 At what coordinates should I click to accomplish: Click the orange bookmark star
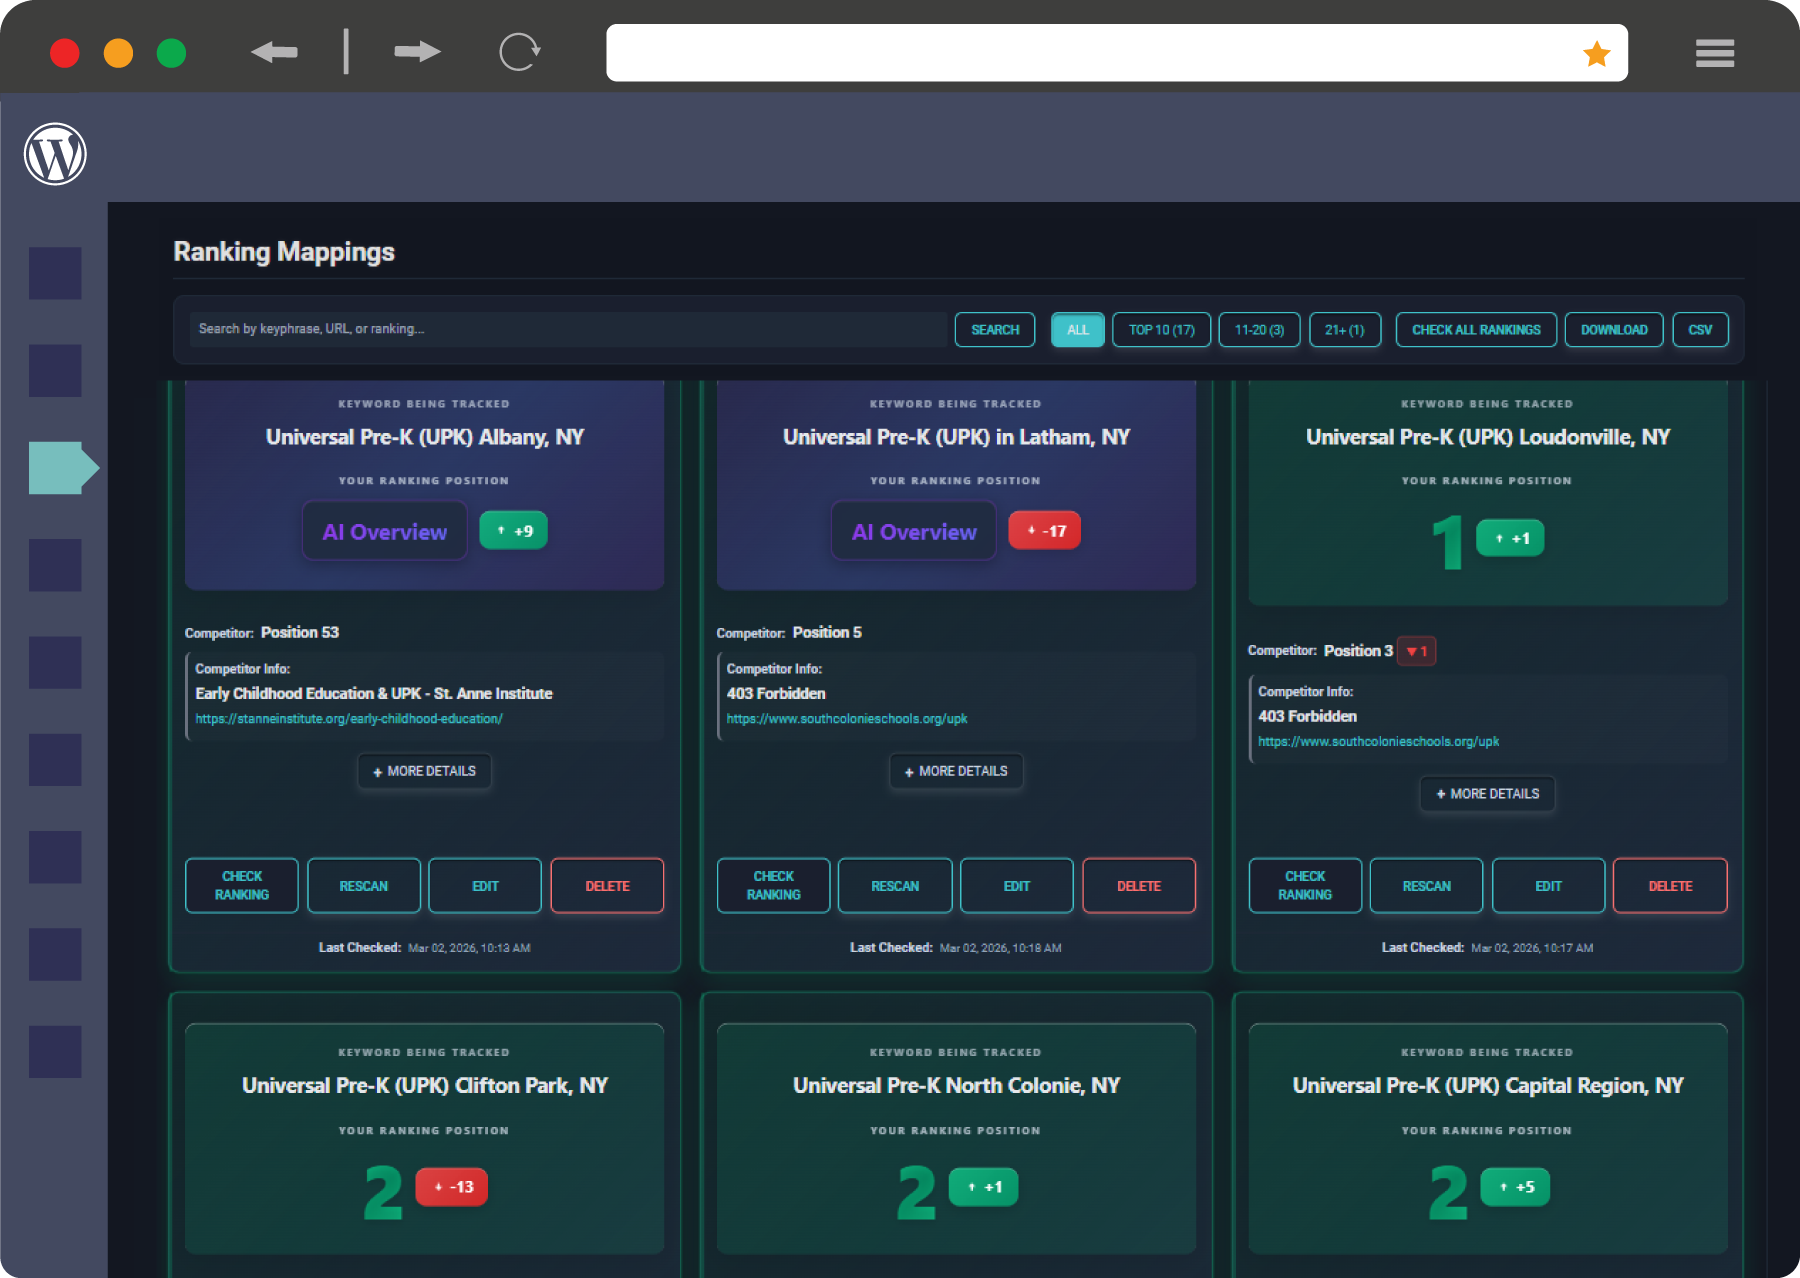point(1596,54)
